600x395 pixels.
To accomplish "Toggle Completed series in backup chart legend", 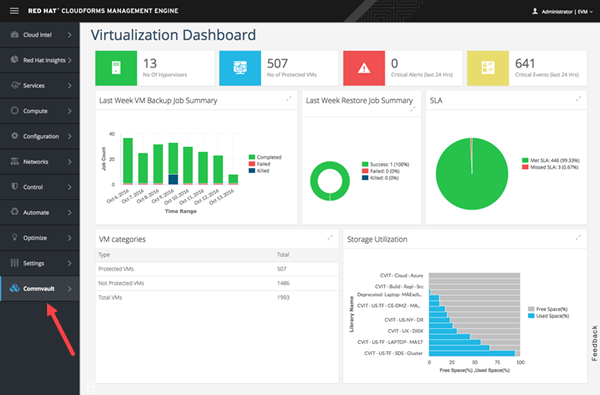I will pos(265,157).
